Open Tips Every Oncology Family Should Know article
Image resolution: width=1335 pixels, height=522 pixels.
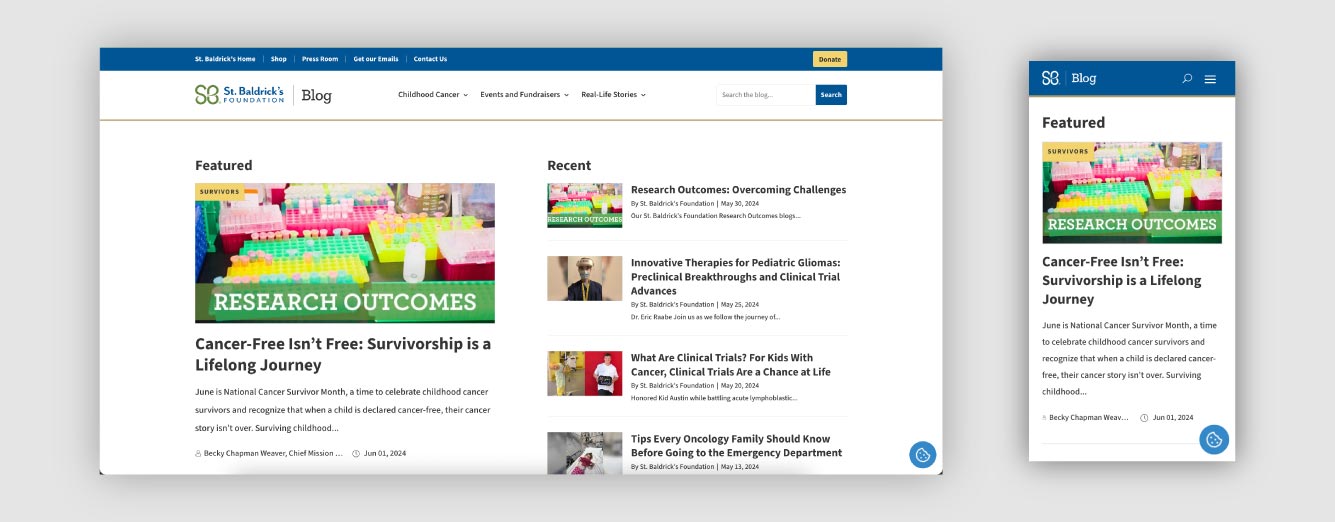(x=736, y=446)
